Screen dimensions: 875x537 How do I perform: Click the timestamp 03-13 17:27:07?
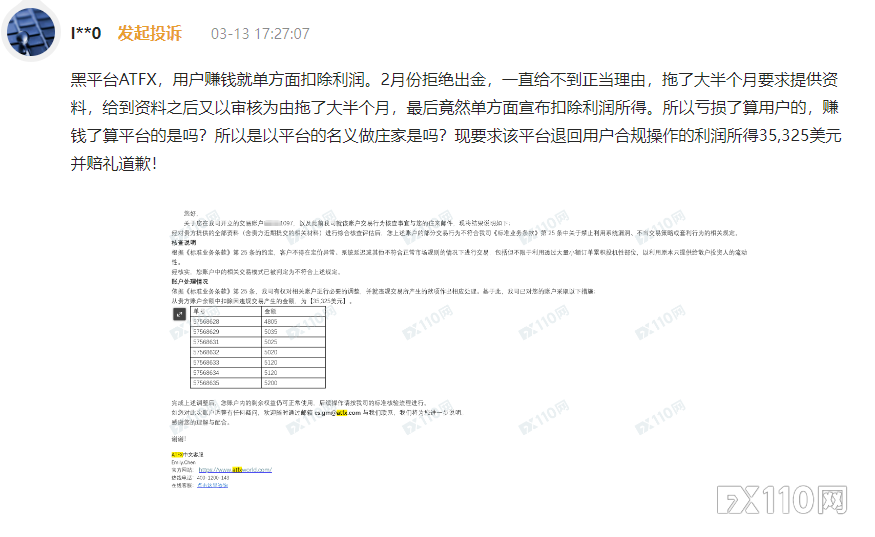pyautogui.click(x=260, y=34)
